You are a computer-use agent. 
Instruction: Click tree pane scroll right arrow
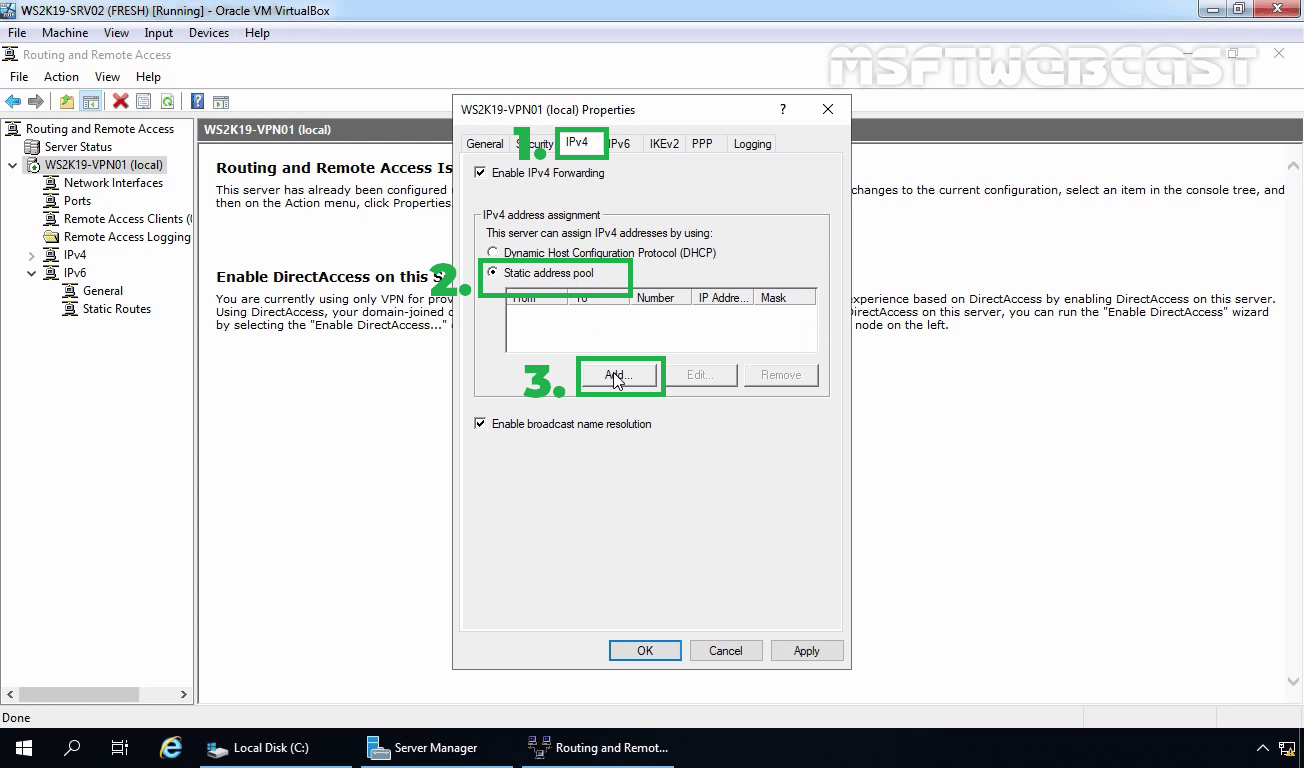184,694
